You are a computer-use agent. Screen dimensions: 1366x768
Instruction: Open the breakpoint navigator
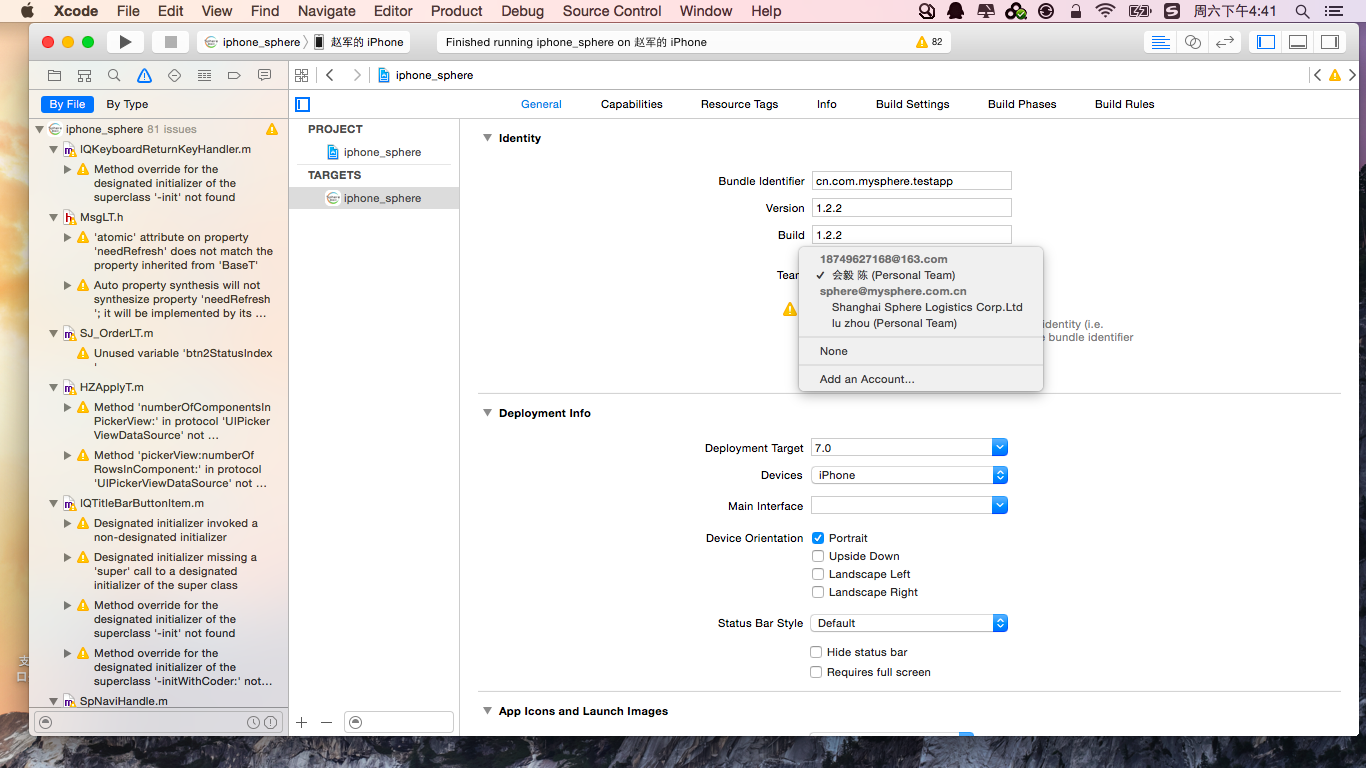[x=234, y=75]
